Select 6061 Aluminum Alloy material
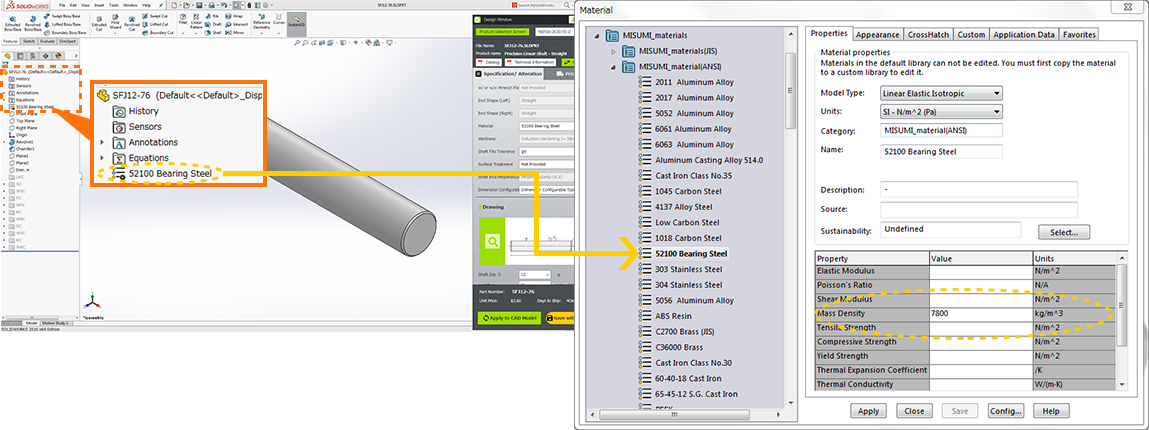Image resolution: width=1149 pixels, height=430 pixels. (694, 129)
